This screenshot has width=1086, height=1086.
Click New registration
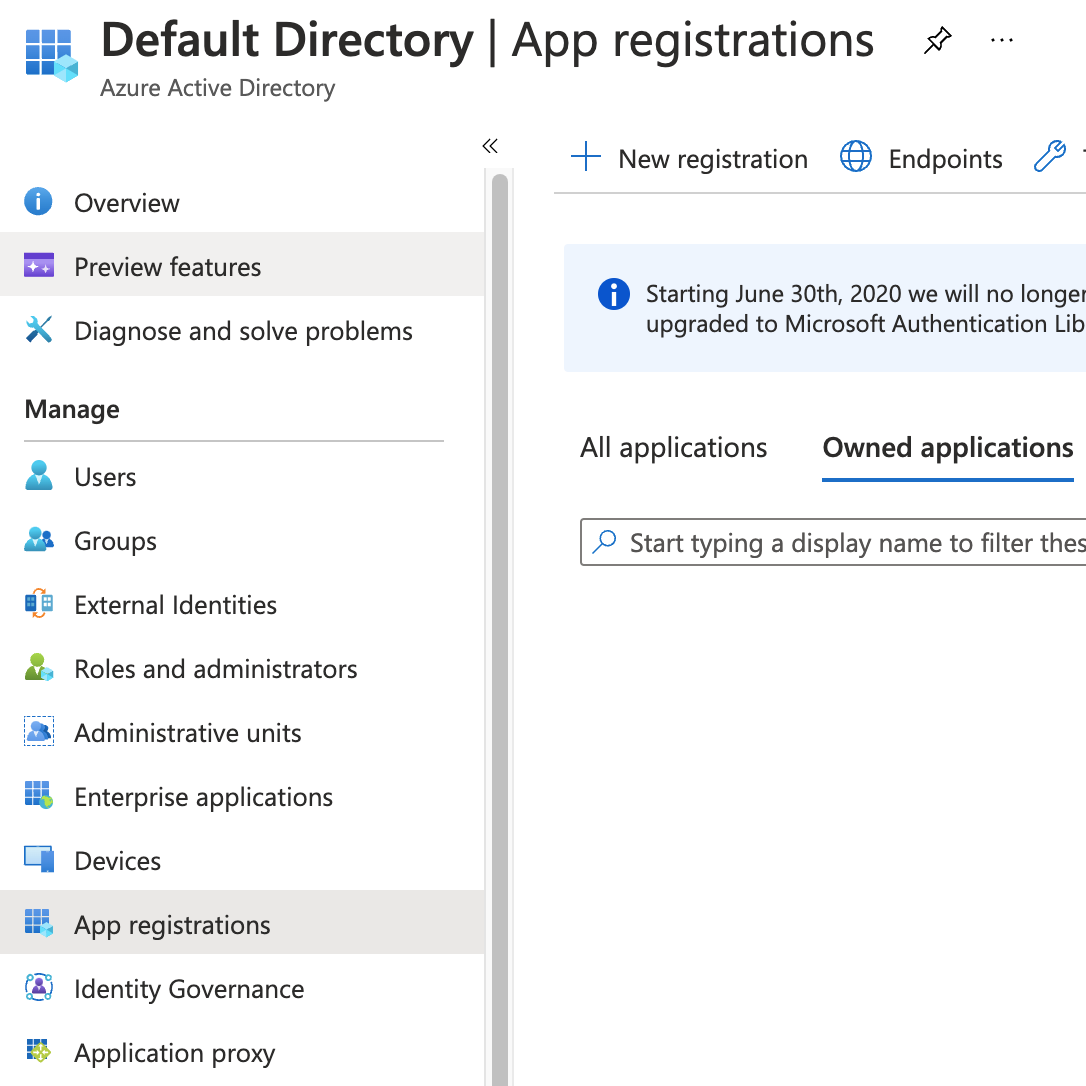pyautogui.click(x=690, y=158)
